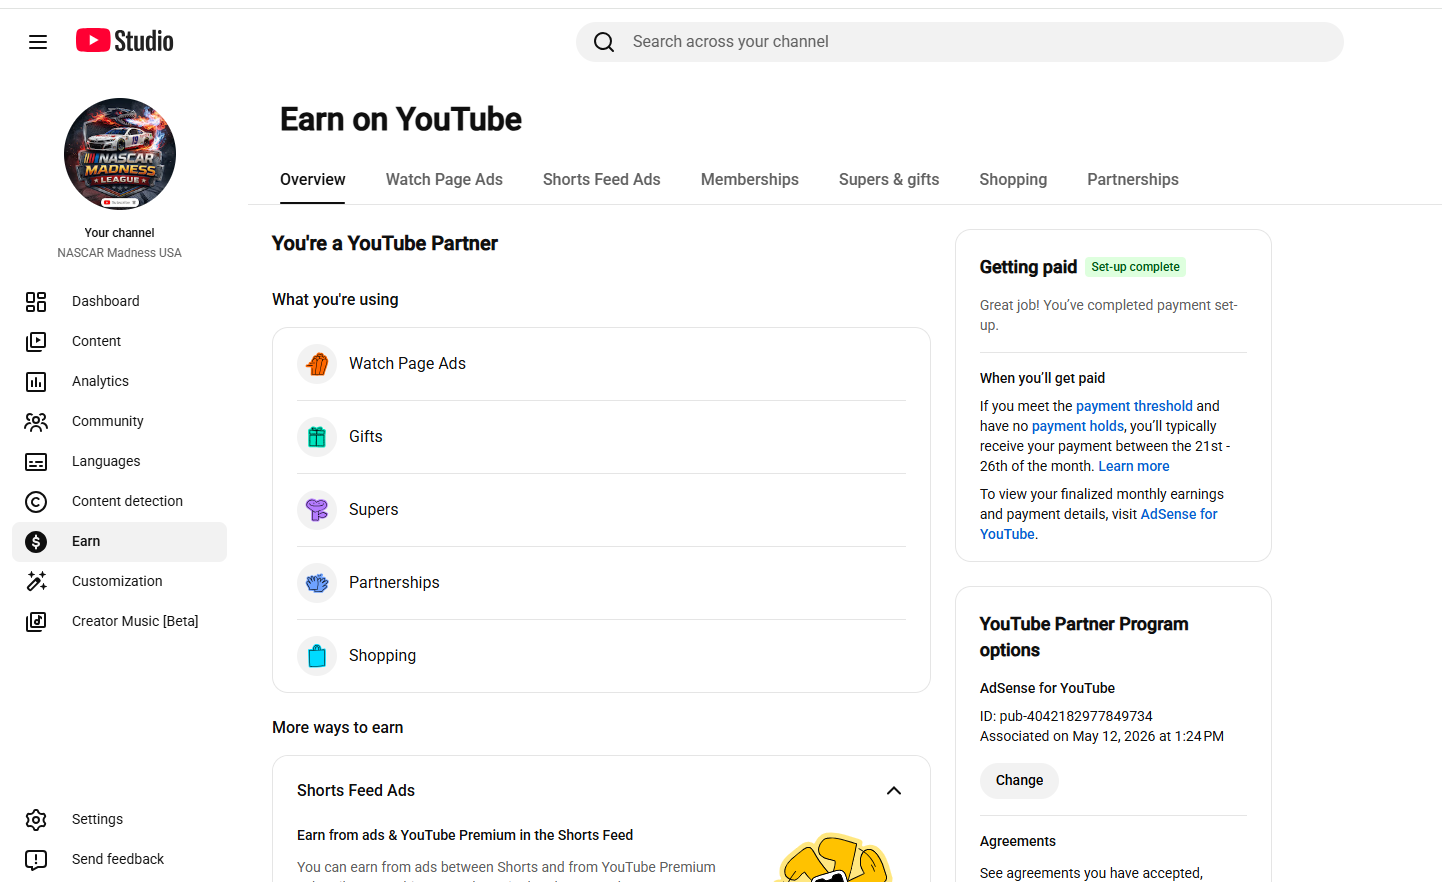
Task: Switch to the Watch Page Ads tab
Action: [x=444, y=180]
